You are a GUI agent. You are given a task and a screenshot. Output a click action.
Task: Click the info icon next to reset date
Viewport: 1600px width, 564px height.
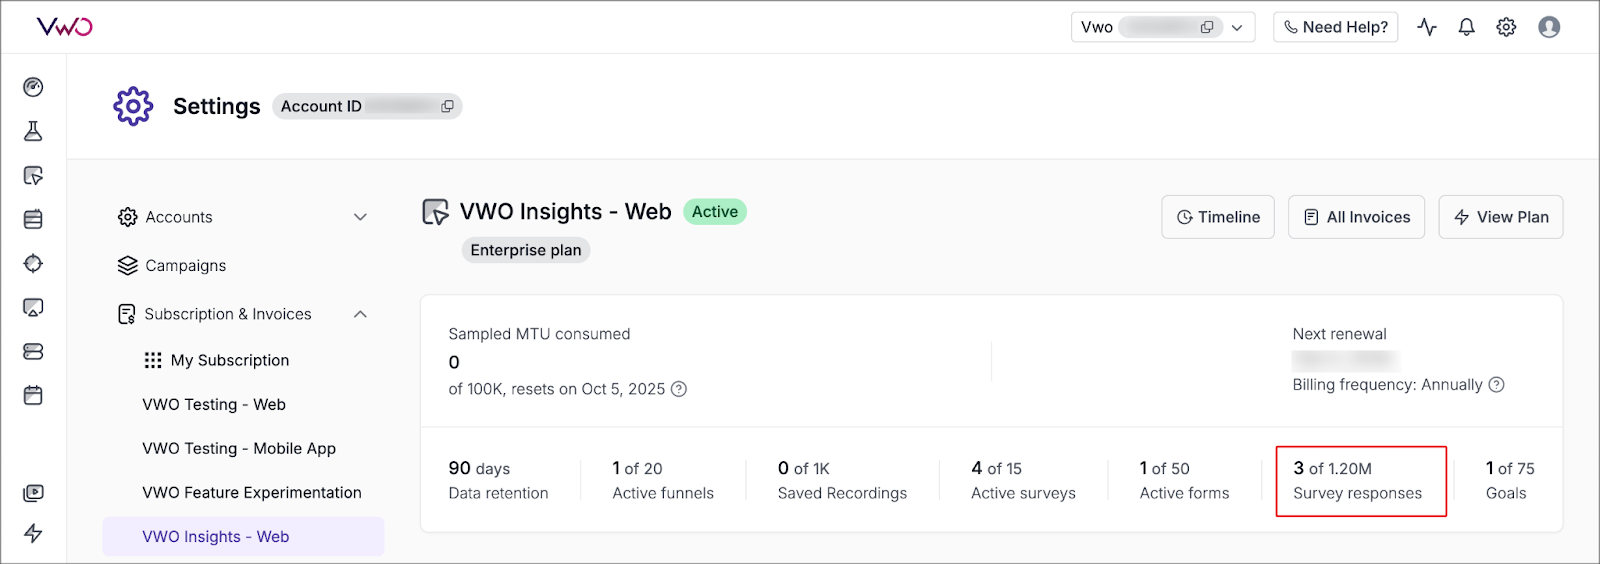coord(679,389)
